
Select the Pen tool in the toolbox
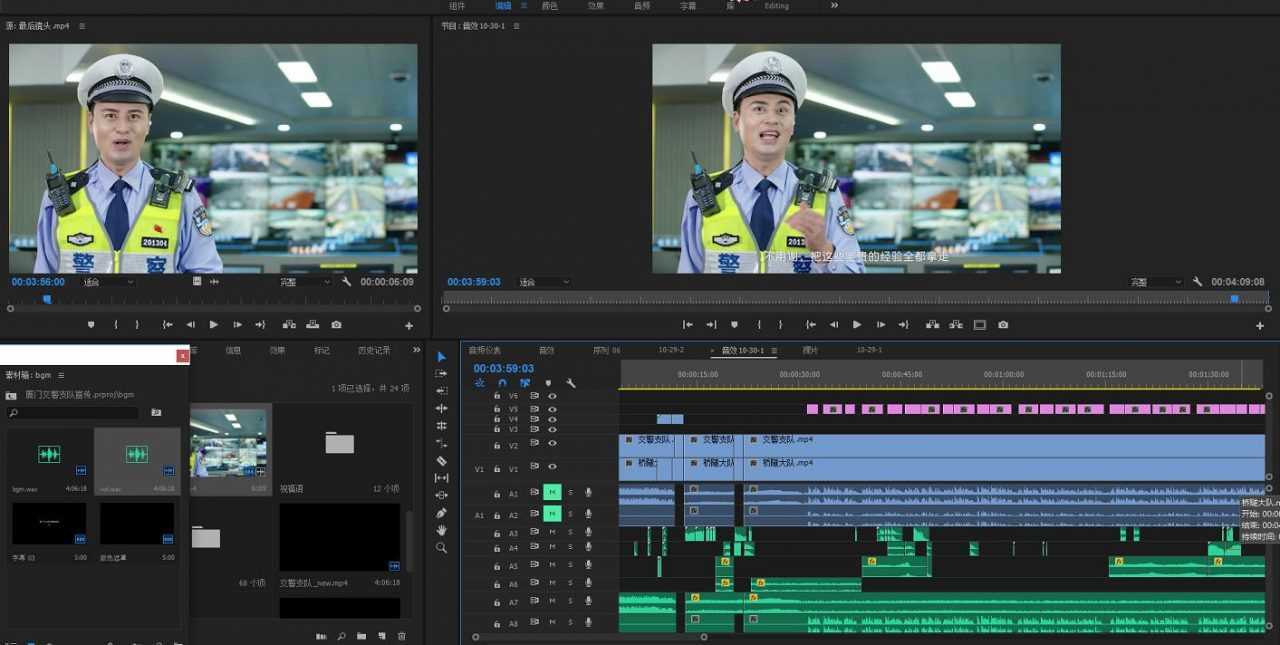[x=442, y=513]
